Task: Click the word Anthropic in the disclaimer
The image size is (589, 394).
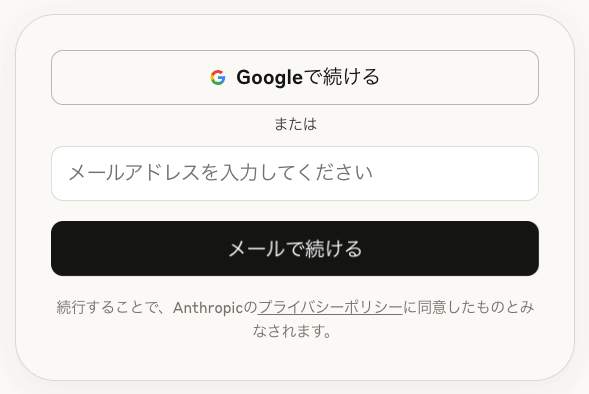Action: (208, 308)
